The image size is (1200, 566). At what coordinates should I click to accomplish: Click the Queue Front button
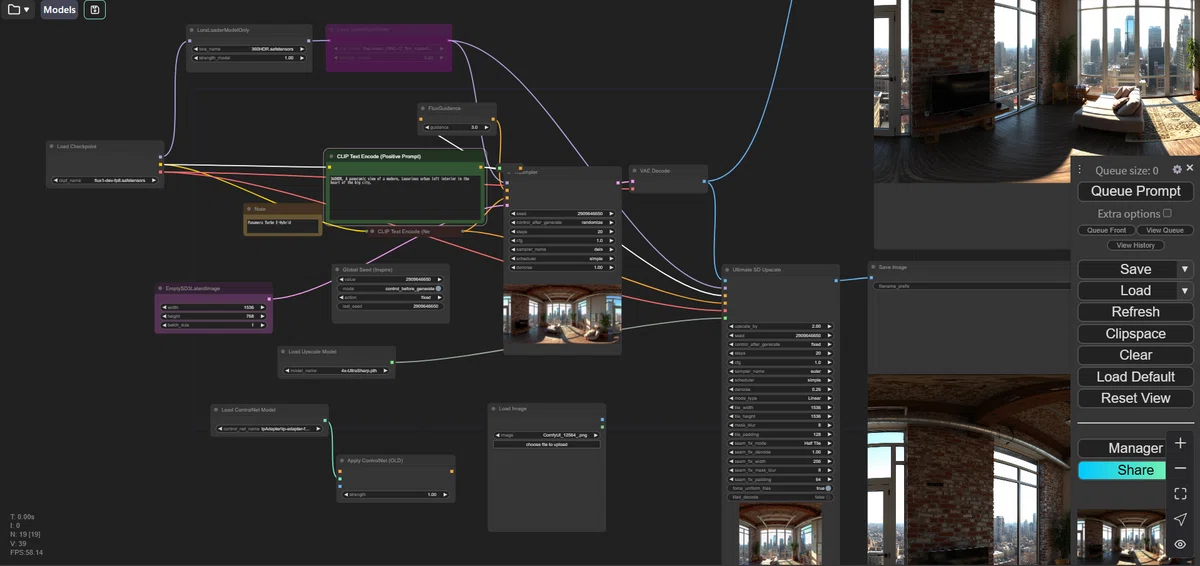coord(1106,230)
